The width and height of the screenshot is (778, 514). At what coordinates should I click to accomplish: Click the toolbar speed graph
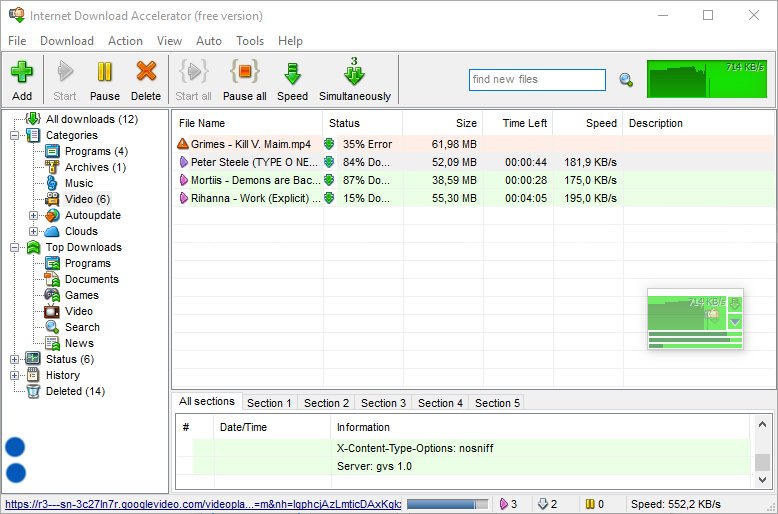pyautogui.click(x=707, y=79)
